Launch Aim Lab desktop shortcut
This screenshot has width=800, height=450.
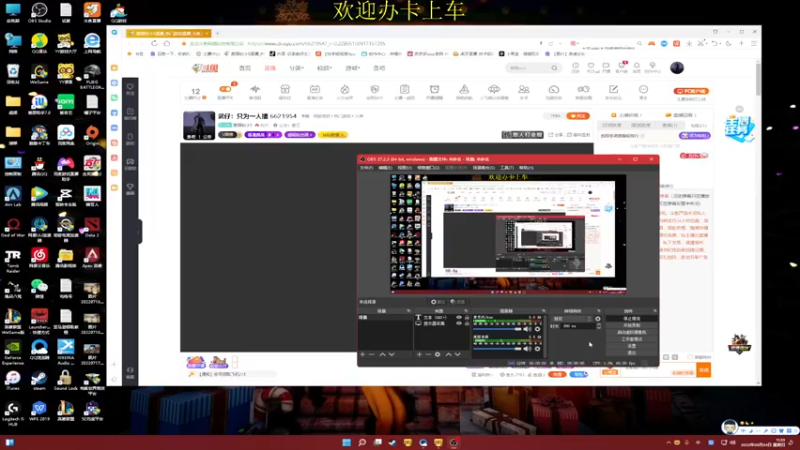[x=13, y=196]
